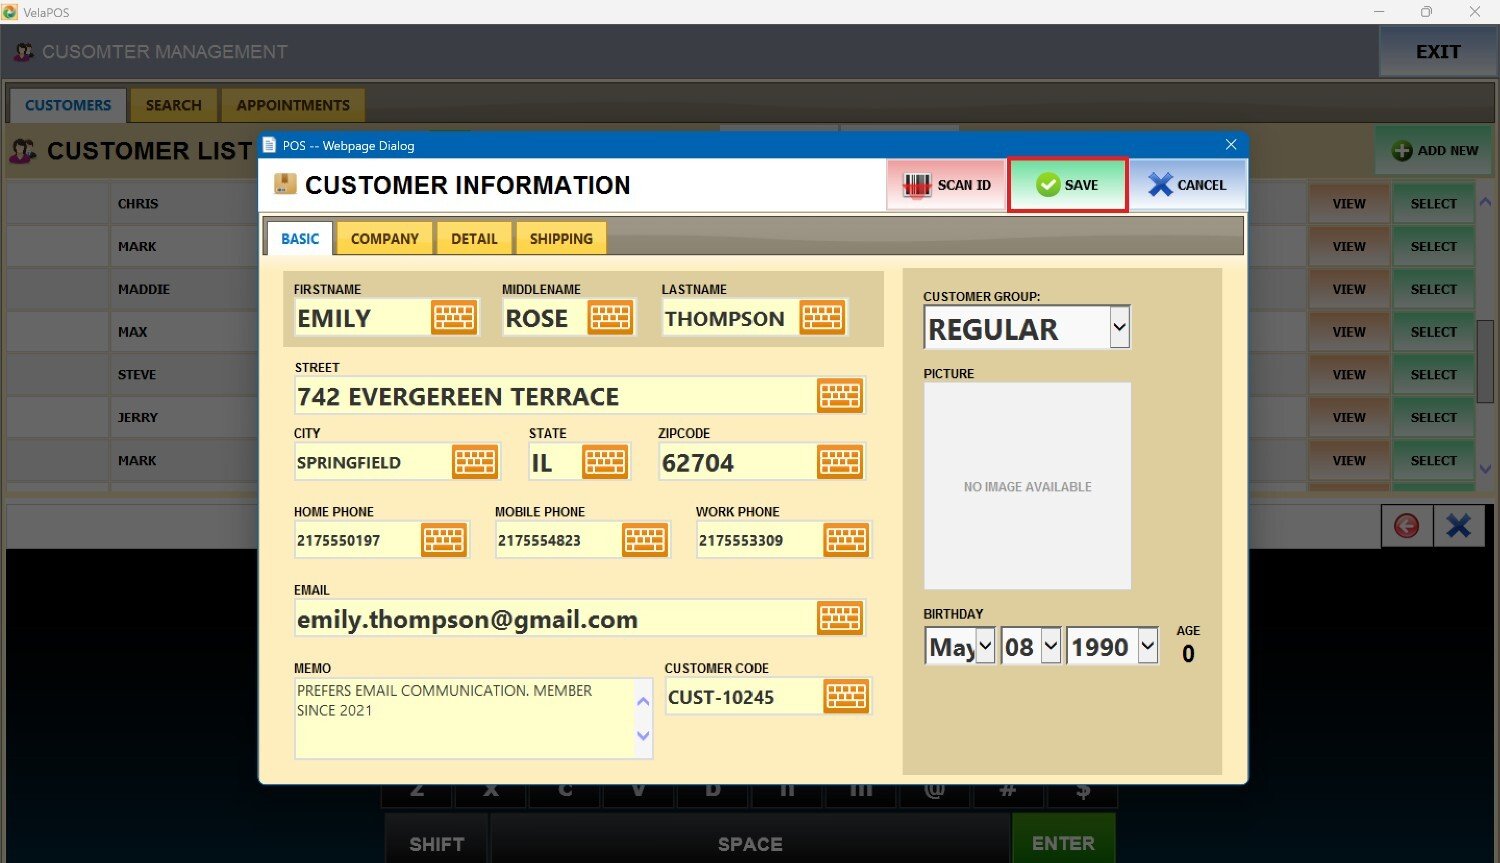Switch to the Company tab

384,239
